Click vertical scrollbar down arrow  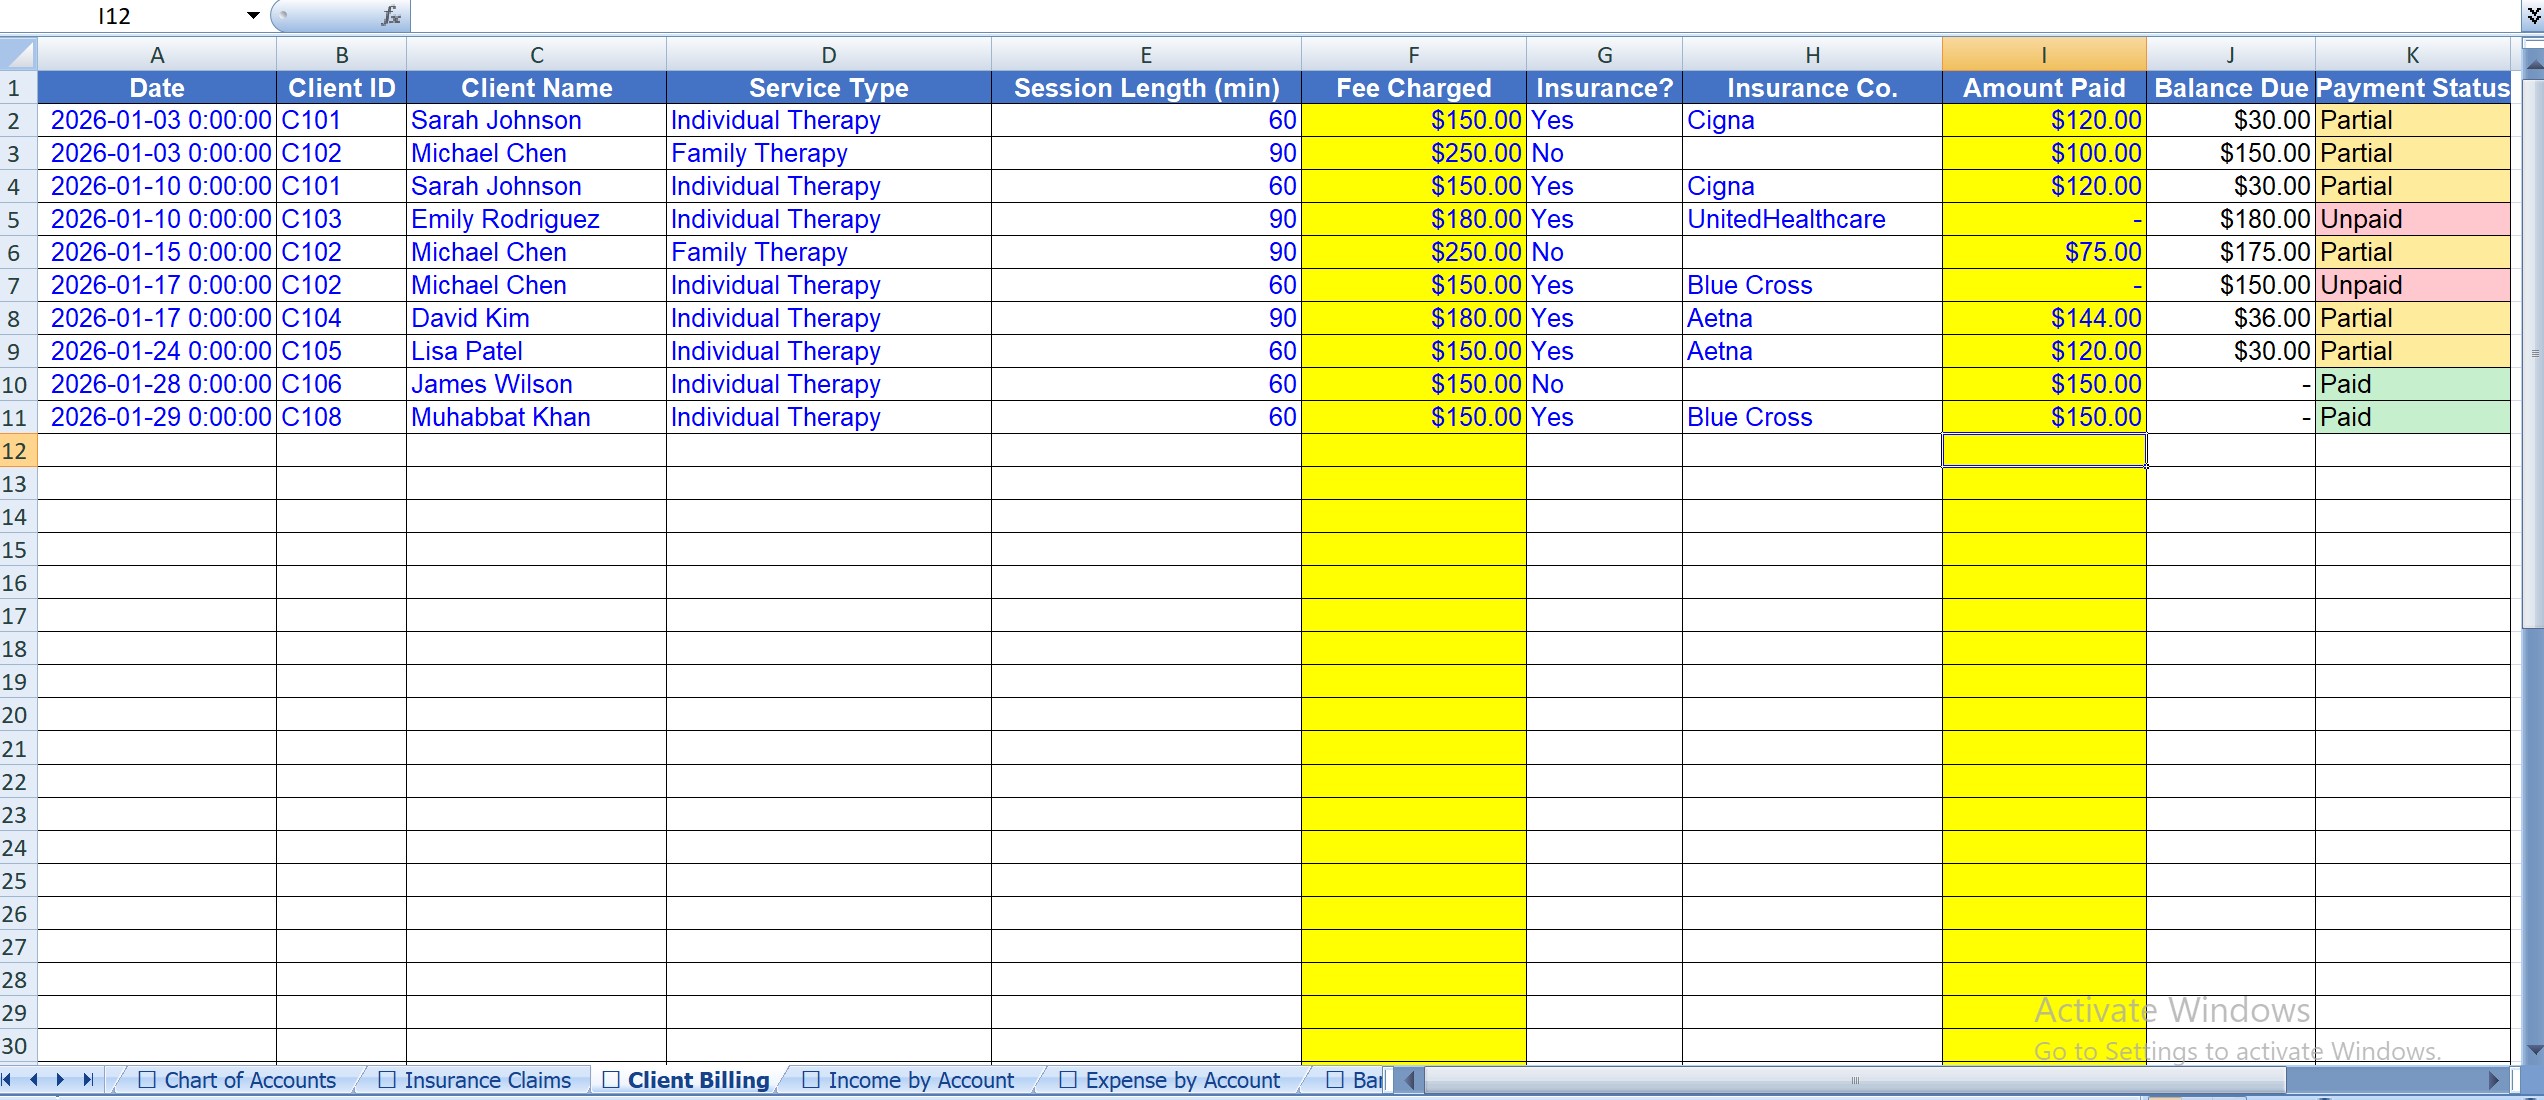[x=2534, y=1049]
